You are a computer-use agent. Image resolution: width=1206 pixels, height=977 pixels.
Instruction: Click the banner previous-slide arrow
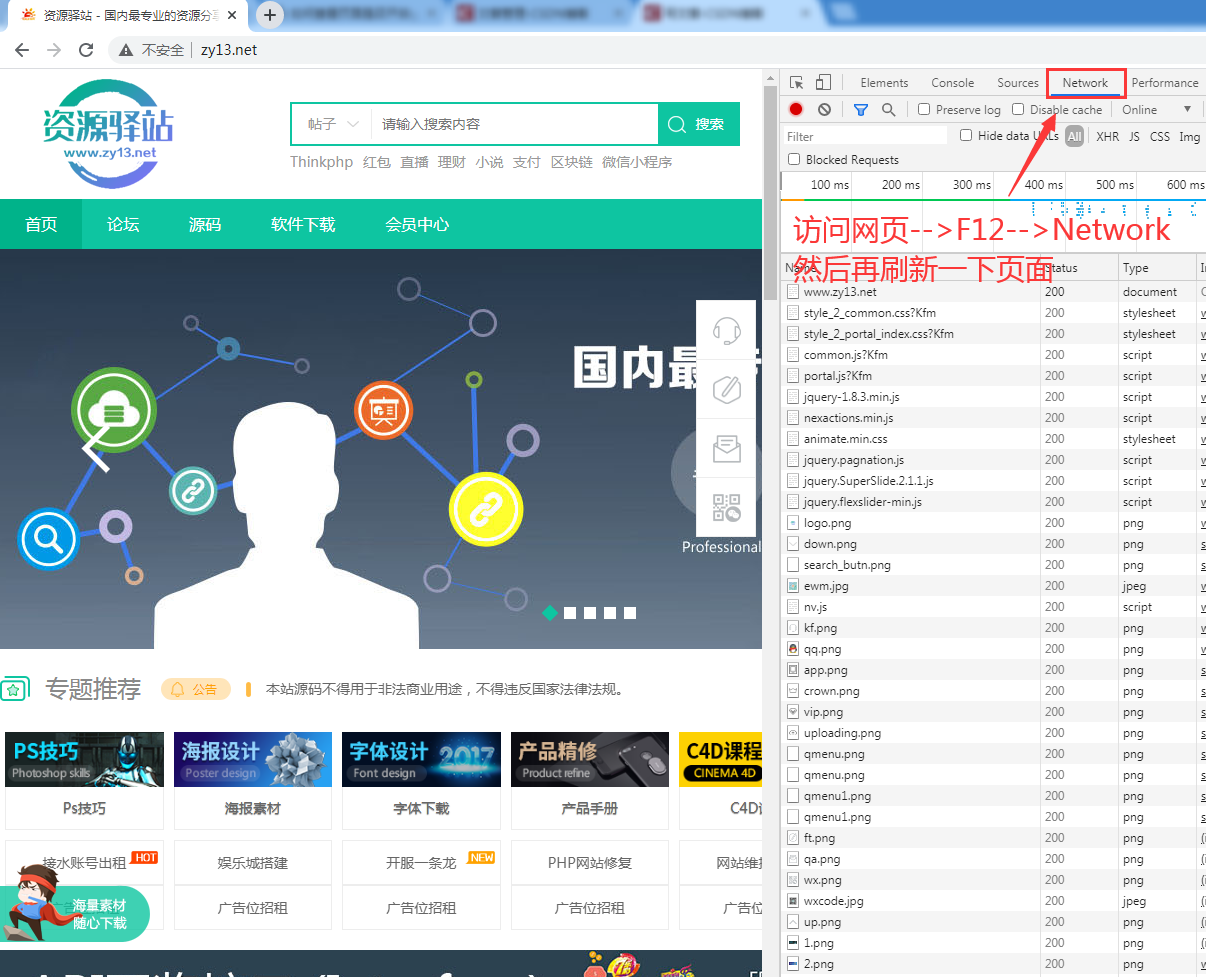(95, 449)
